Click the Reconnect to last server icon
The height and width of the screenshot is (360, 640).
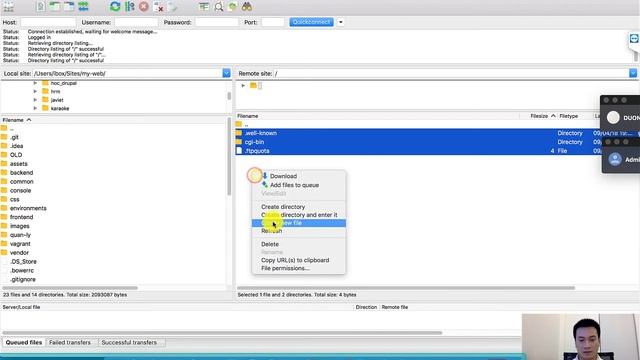173,7
